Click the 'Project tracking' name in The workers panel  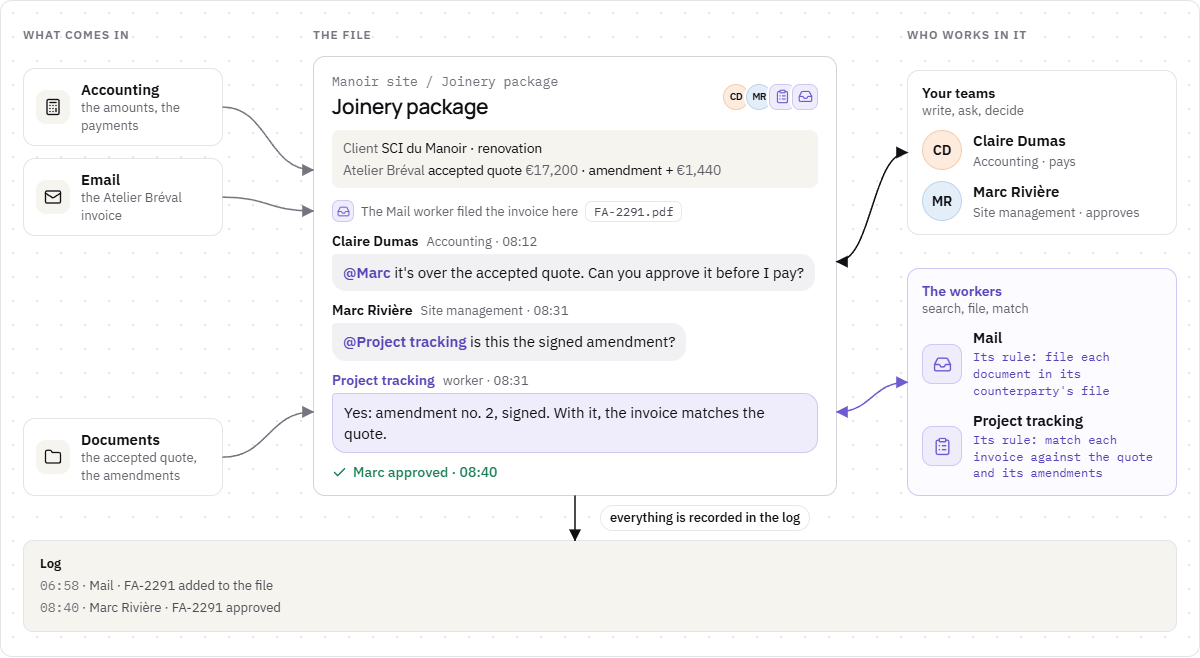pos(1028,421)
